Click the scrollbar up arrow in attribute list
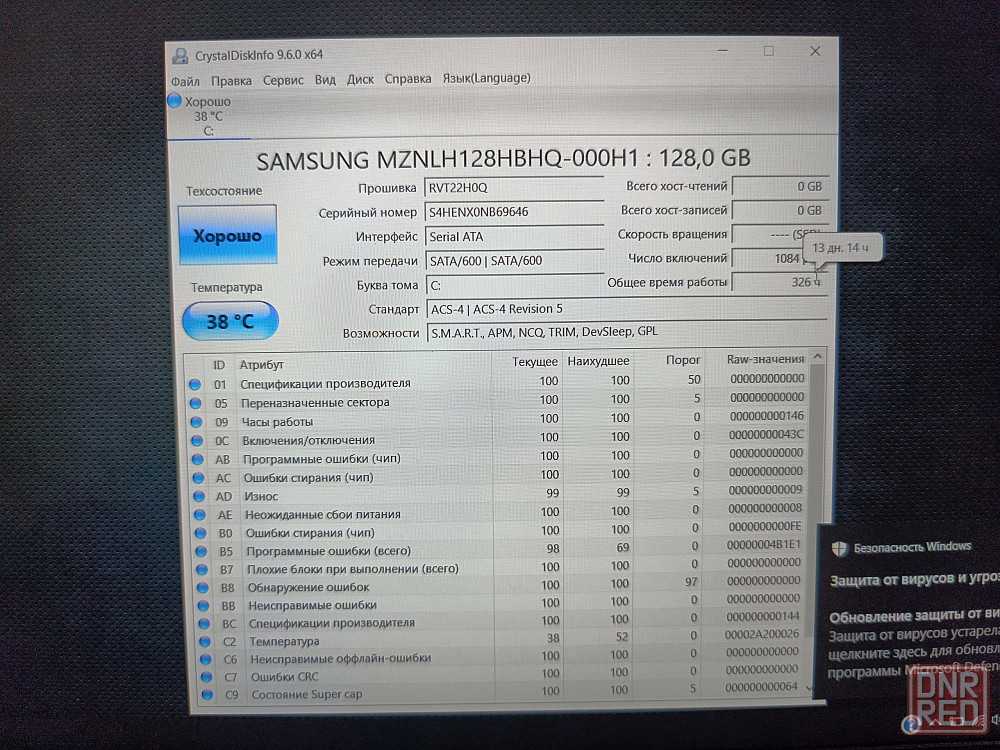This screenshot has width=1000, height=750. click(819, 357)
